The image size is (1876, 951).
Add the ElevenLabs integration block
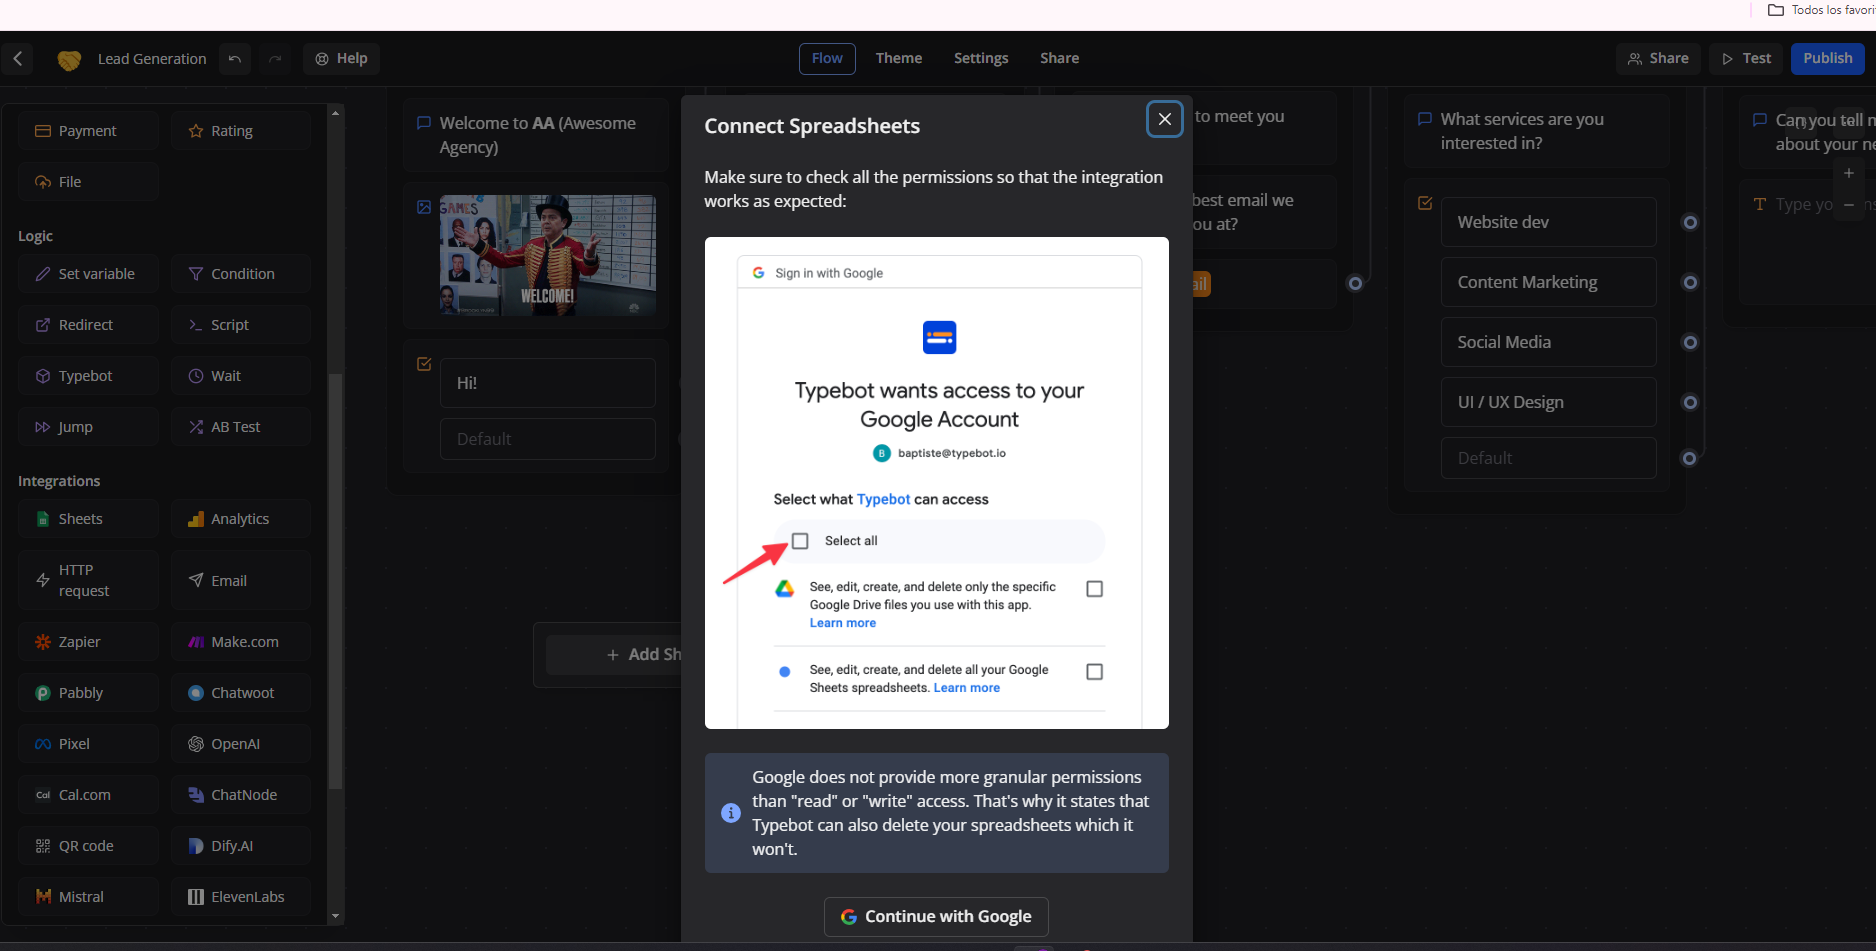click(240, 897)
